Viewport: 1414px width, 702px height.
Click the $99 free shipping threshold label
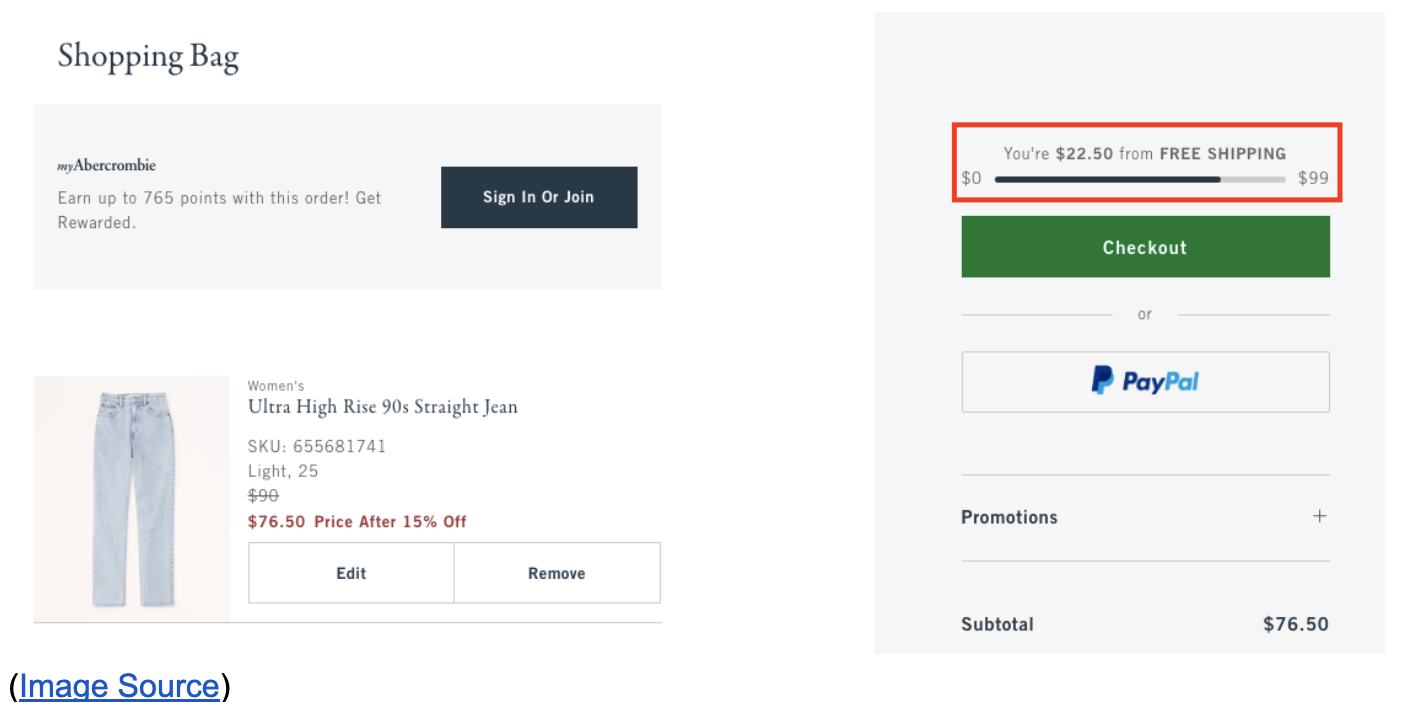click(x=1313, y=179)
